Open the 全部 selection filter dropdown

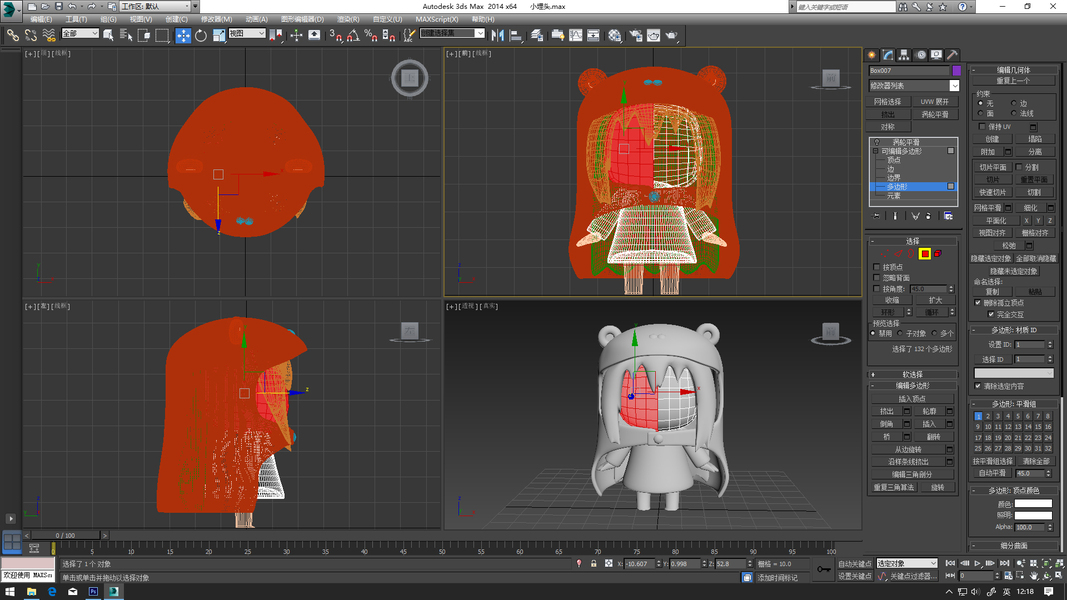click(x=80, y=33)
